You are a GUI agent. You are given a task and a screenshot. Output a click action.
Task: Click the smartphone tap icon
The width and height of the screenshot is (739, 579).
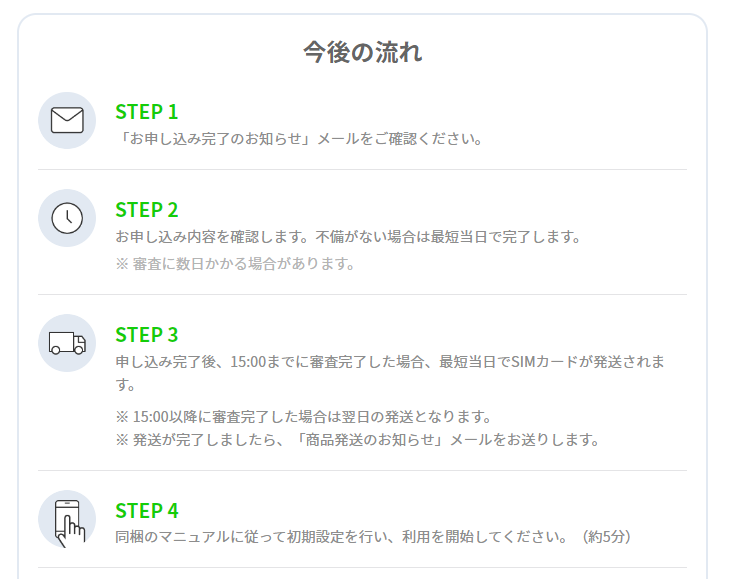click(67, 519)
